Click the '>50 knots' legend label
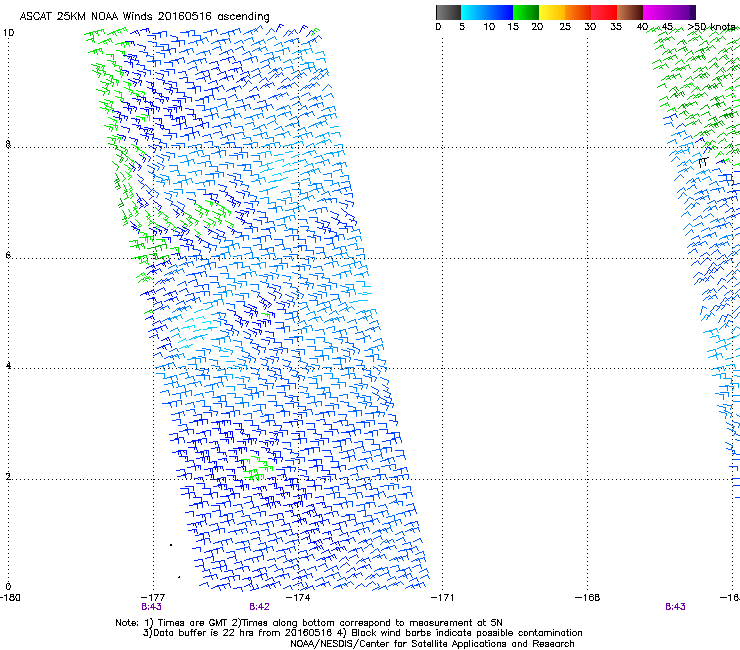740x650 pixels. click(712, 26)
